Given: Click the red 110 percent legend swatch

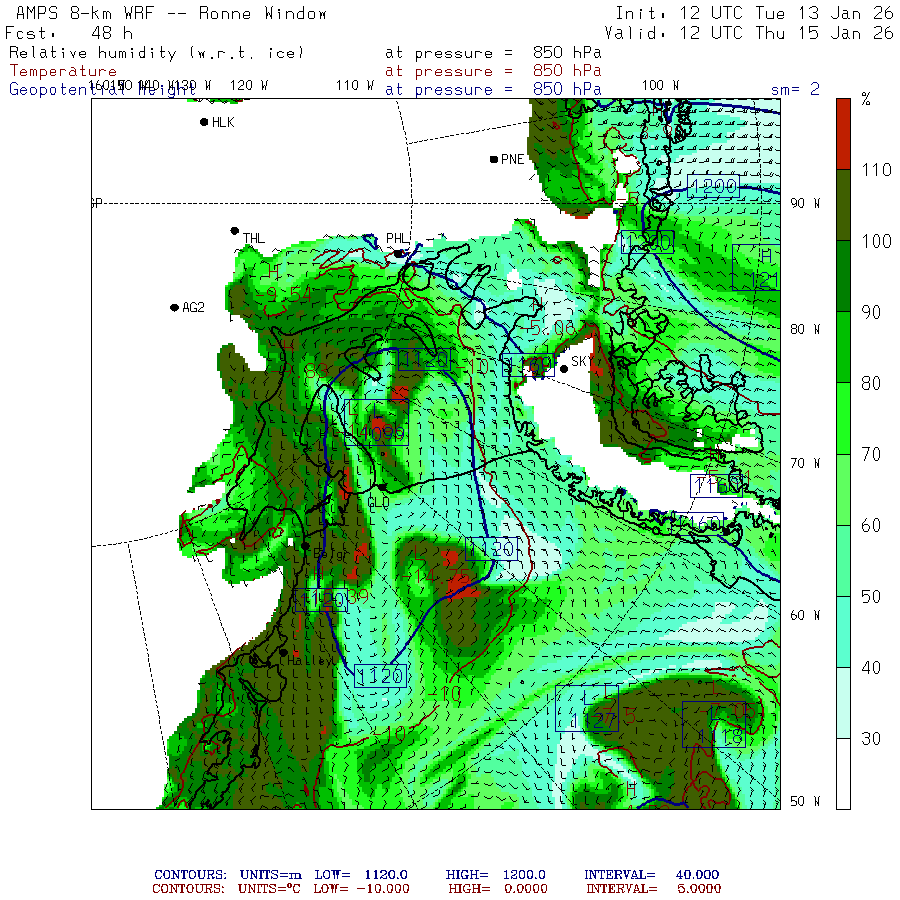Looking at the screenshot, I should coord(843,134).
